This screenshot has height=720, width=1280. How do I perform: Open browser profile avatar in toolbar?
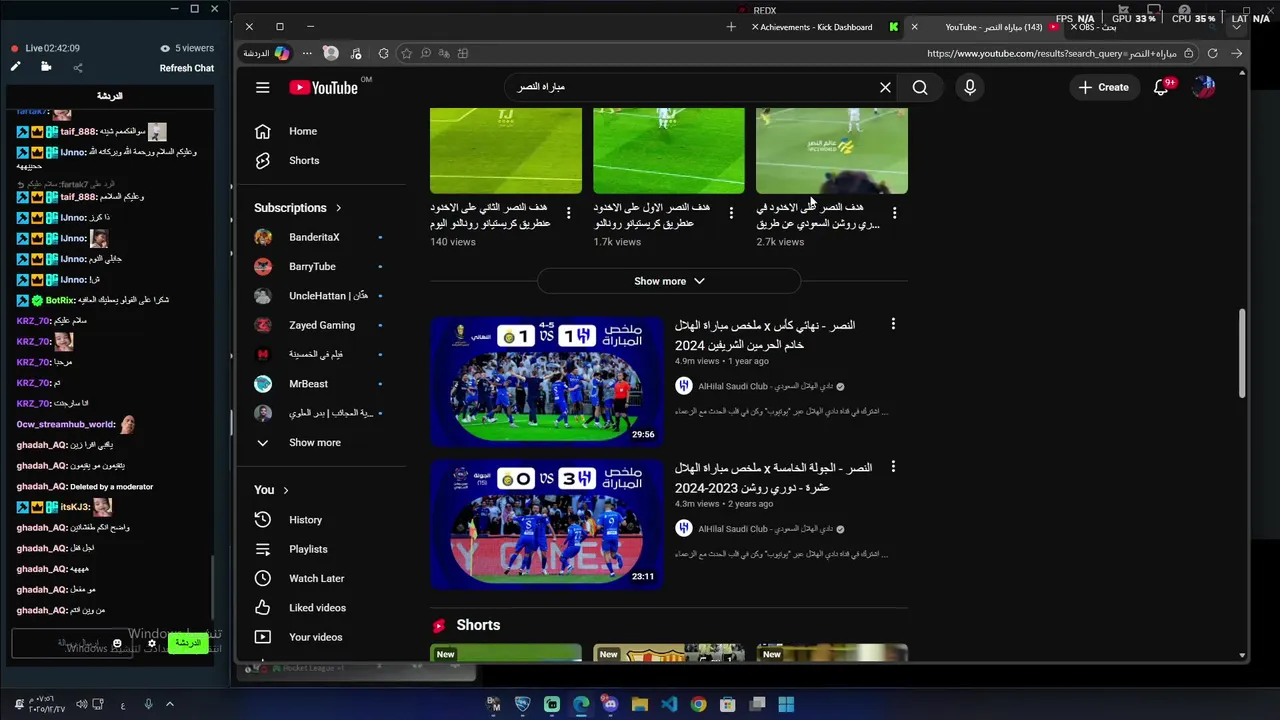click(331, 53)
